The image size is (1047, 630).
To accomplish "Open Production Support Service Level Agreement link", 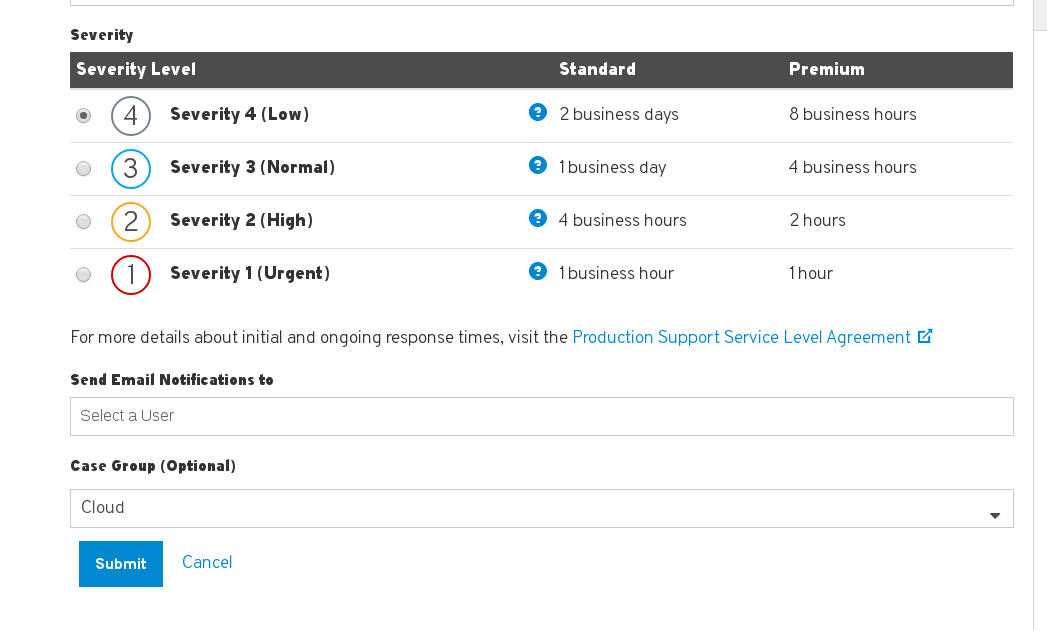I will pyautogui.click(x=741, y=337).
